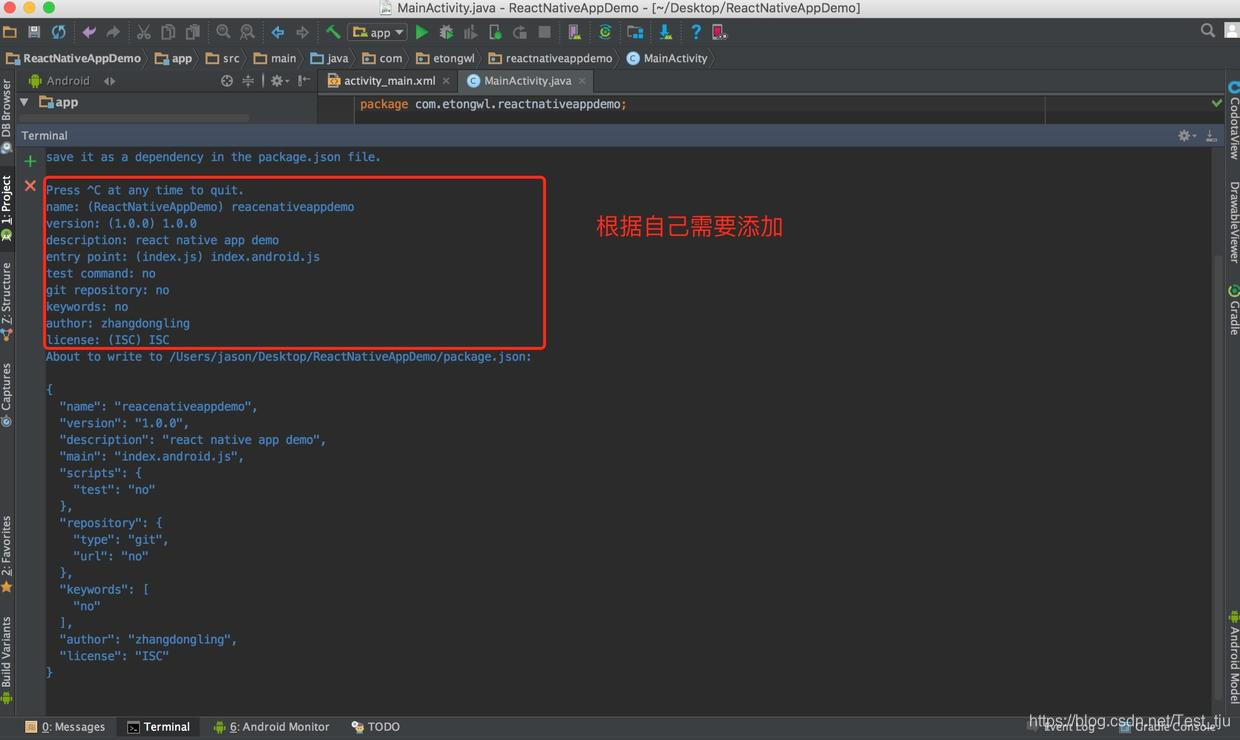Open the DB Browser side tab
The width and height of the screenshot is (1240, 740).
(x=6, y=116)
